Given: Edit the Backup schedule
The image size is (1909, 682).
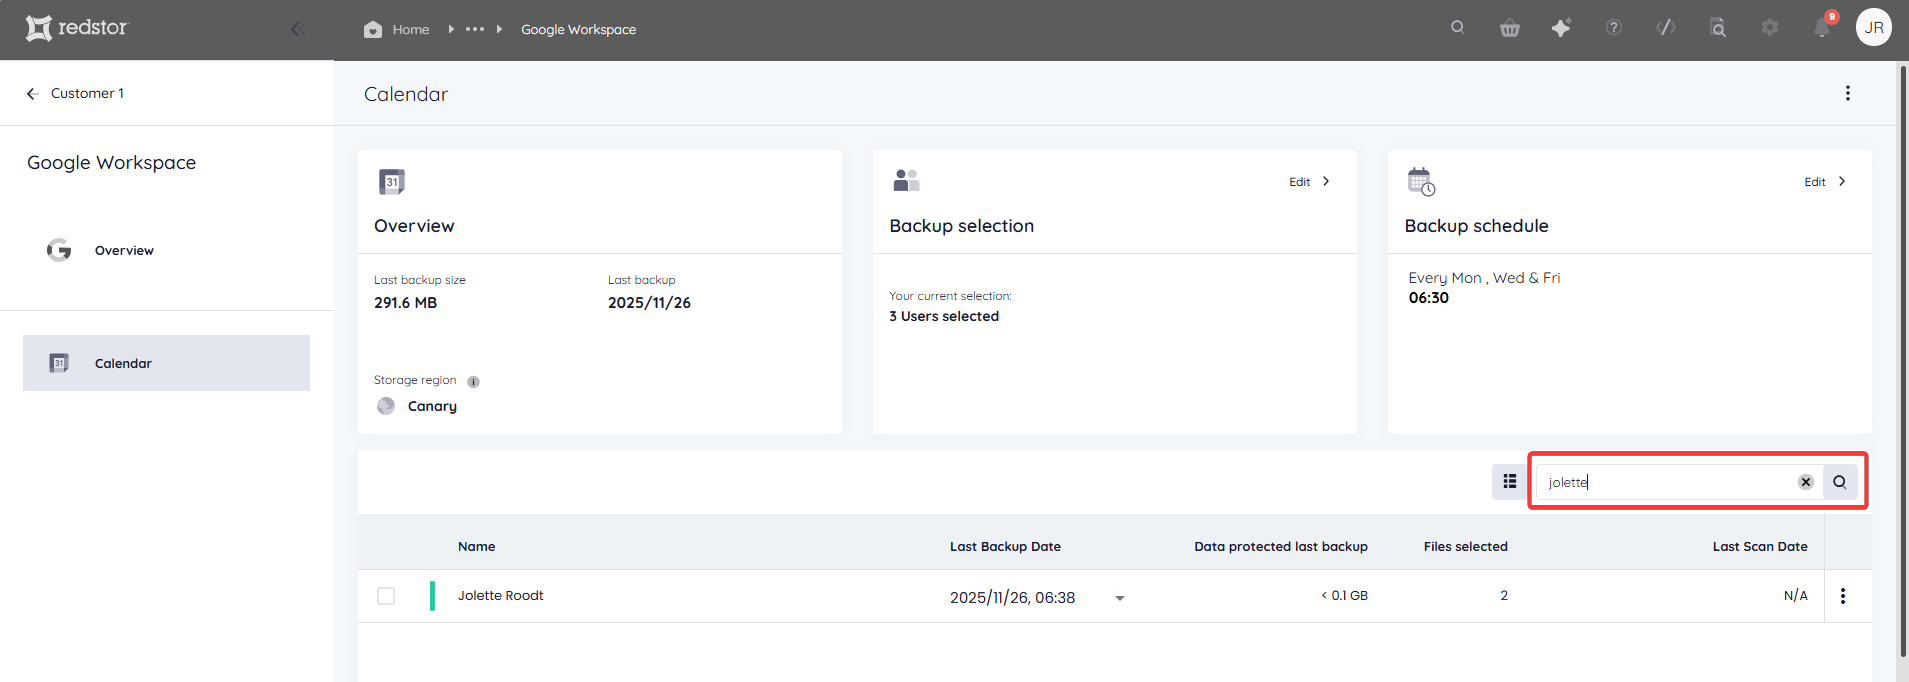Looking at the screenshot, I should click(1825, 182).
